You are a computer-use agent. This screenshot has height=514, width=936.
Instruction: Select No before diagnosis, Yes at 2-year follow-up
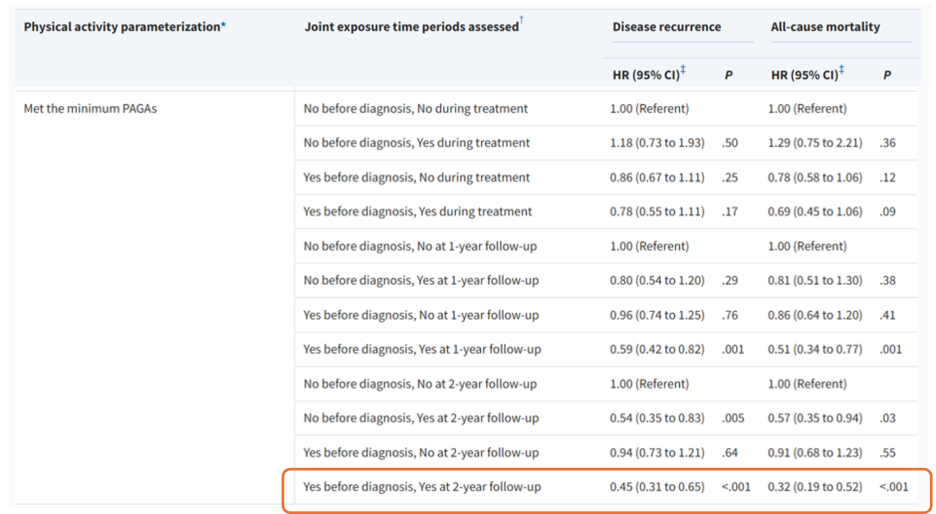tap(421, 418)
